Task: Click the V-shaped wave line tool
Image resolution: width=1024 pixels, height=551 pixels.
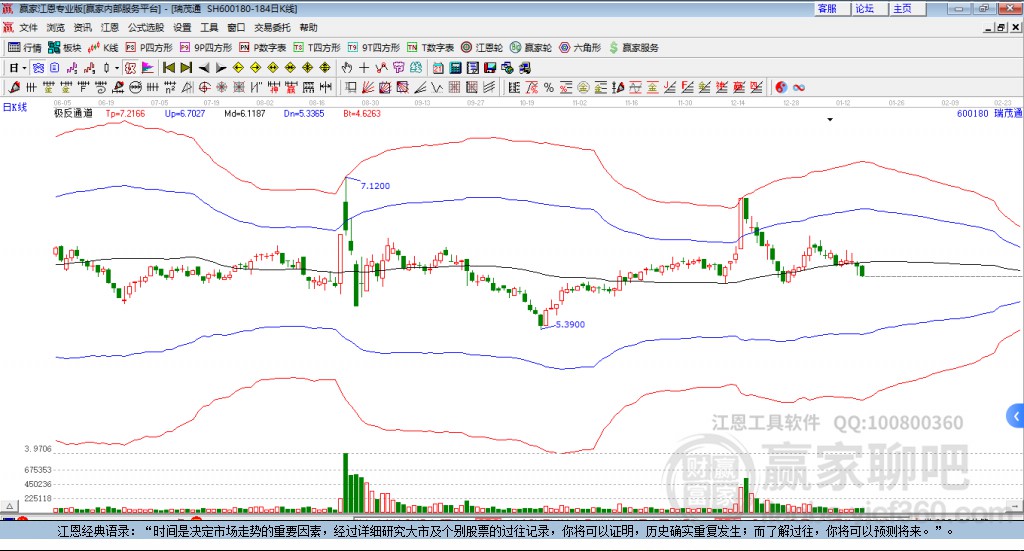Action: pyautogui.click(x=436, y=87)
